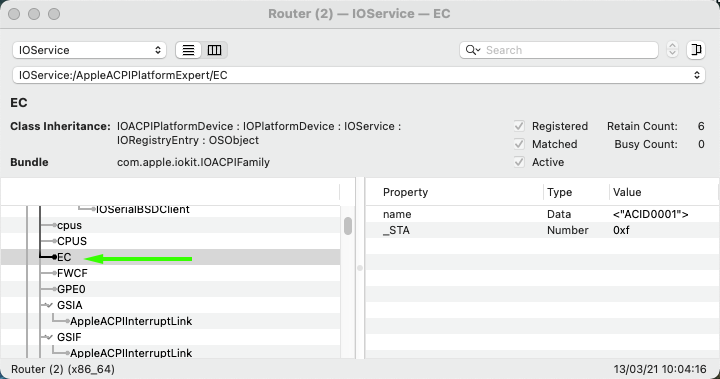Toggle the Registered checkbox
The image size is (720, 379).
(519, 126)
